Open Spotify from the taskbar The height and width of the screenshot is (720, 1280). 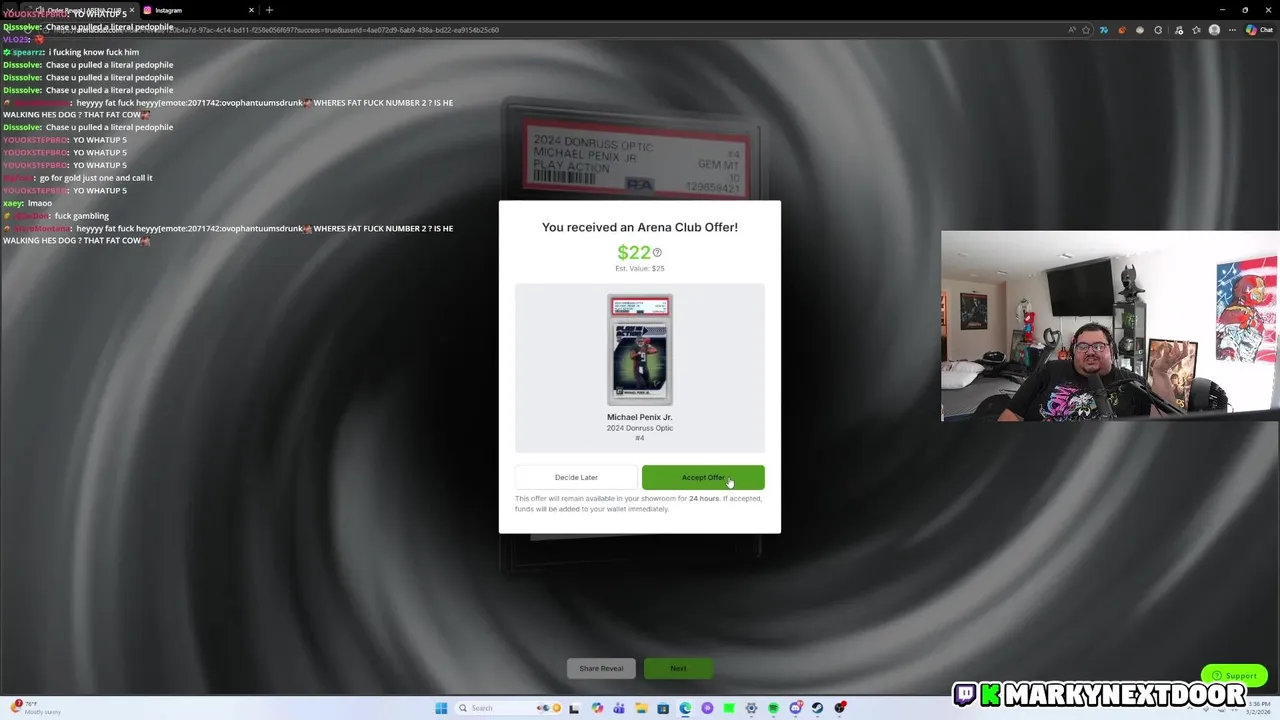(773, 708)
